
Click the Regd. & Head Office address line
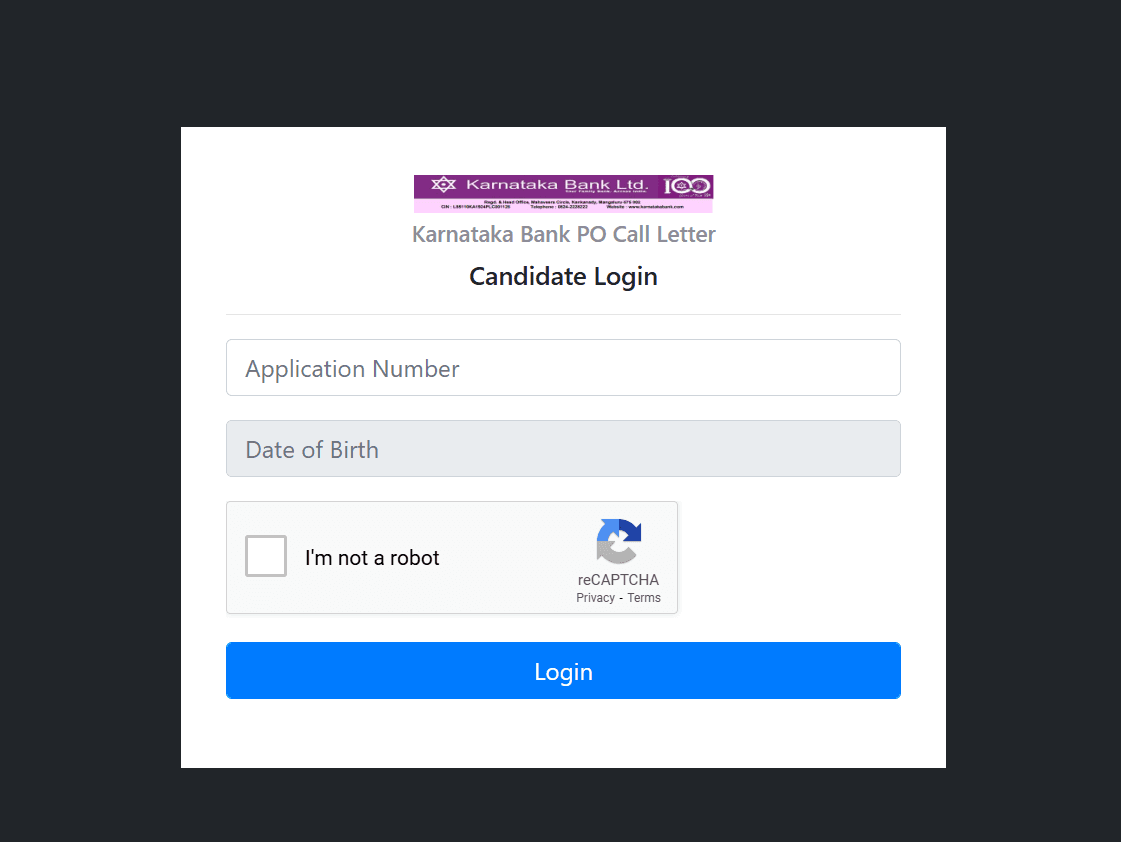click(563, 202)
